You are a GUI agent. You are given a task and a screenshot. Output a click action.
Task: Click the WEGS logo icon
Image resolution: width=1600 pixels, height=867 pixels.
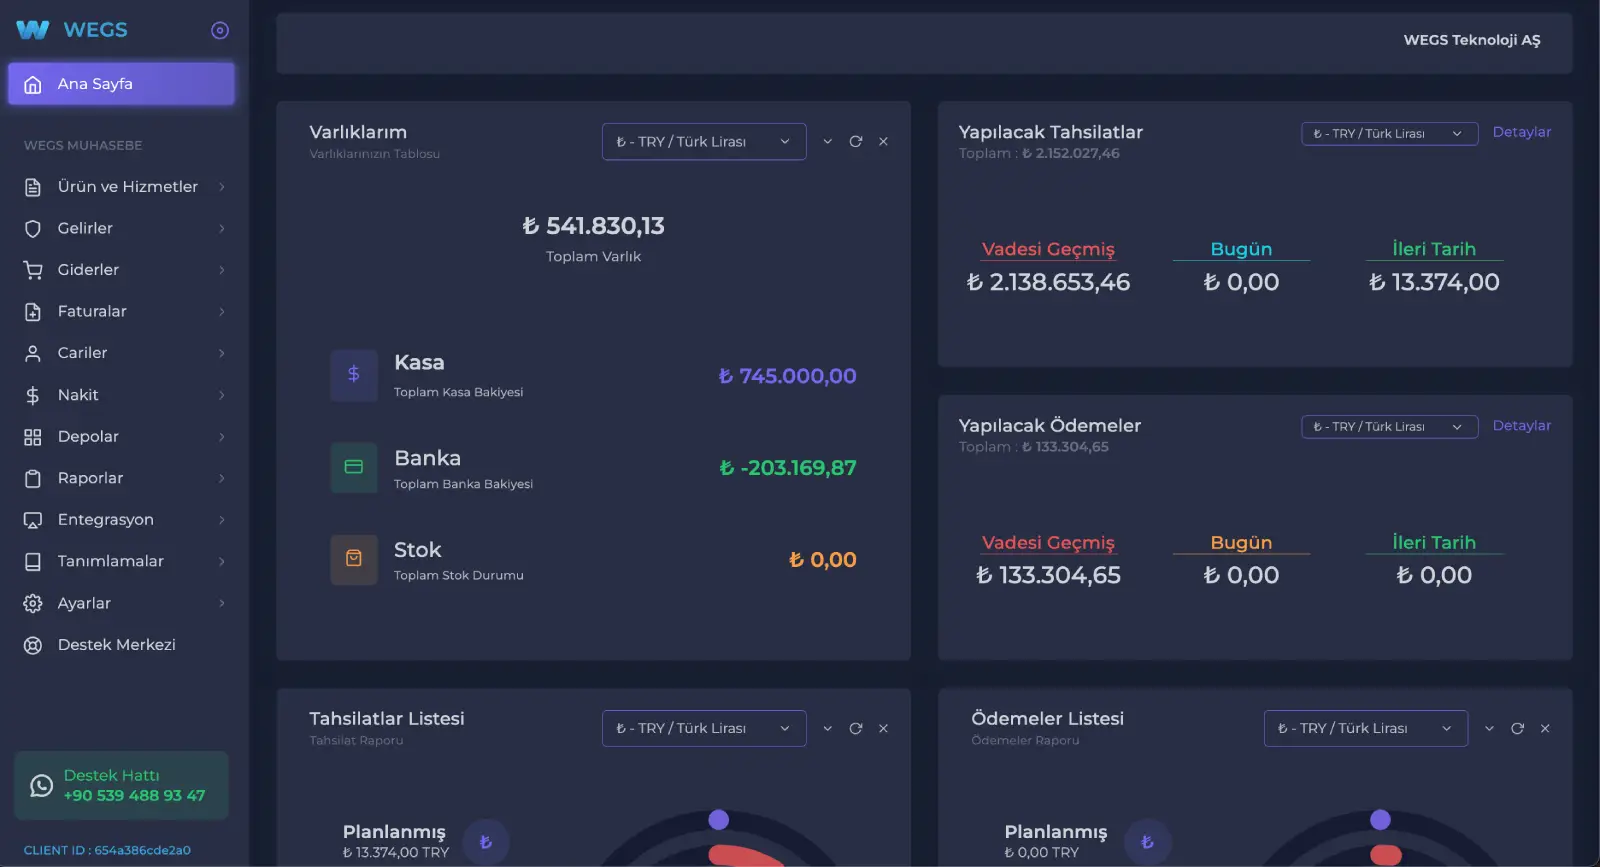33,30
